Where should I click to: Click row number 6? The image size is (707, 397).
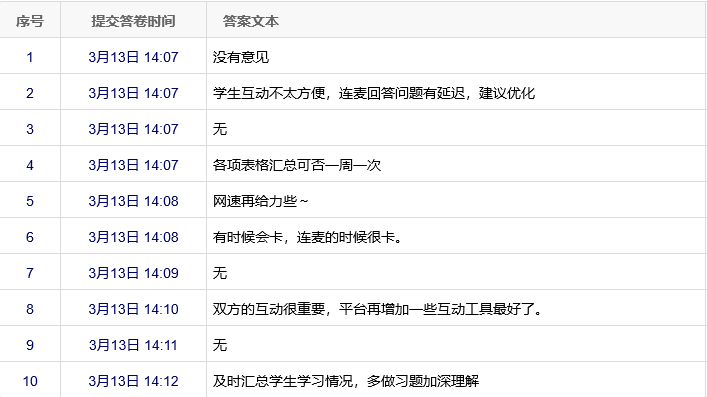pos(30,237)
